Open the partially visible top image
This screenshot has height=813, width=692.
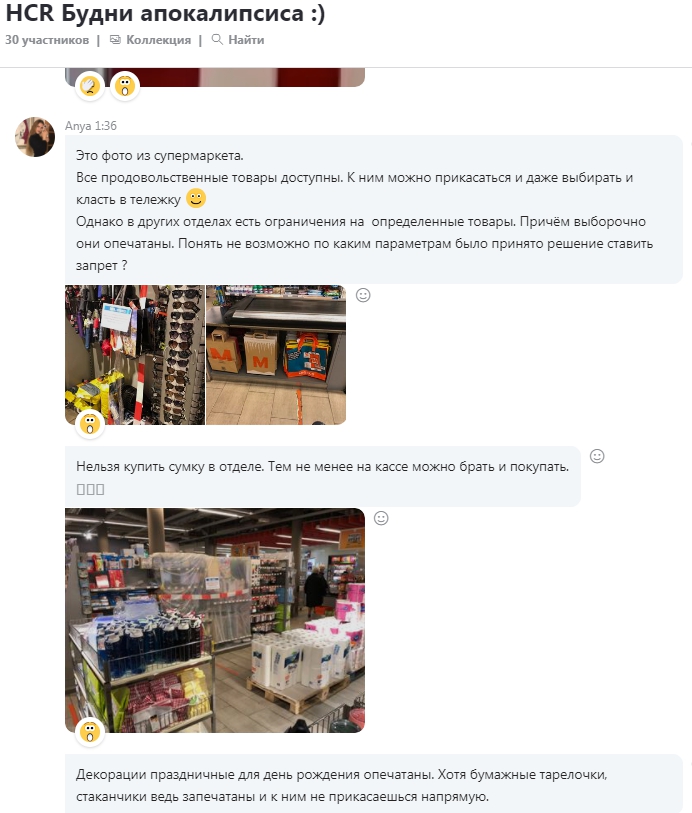(x=215, y=77)
